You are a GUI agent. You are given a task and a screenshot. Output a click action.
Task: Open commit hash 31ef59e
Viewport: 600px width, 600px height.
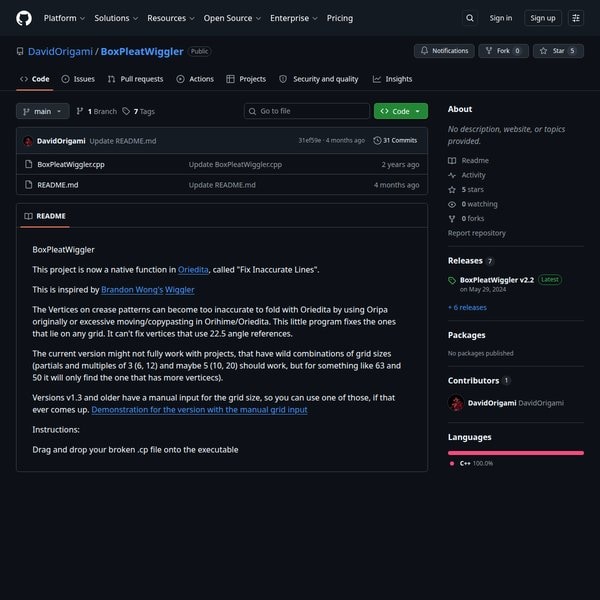(x=310, y=140)
